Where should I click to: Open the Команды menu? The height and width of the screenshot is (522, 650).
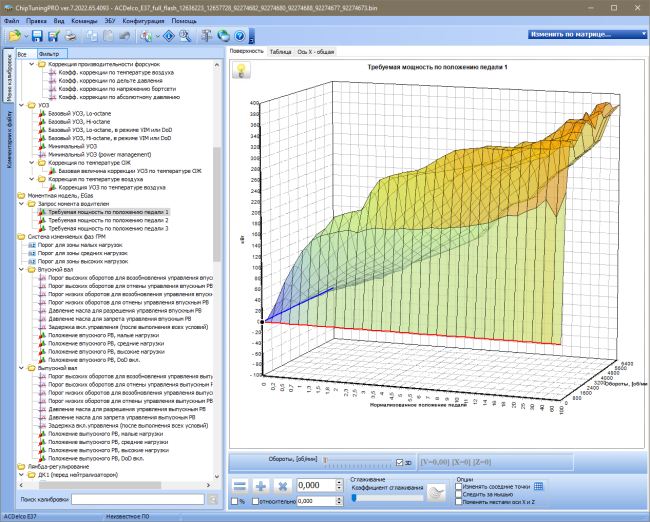84,21
